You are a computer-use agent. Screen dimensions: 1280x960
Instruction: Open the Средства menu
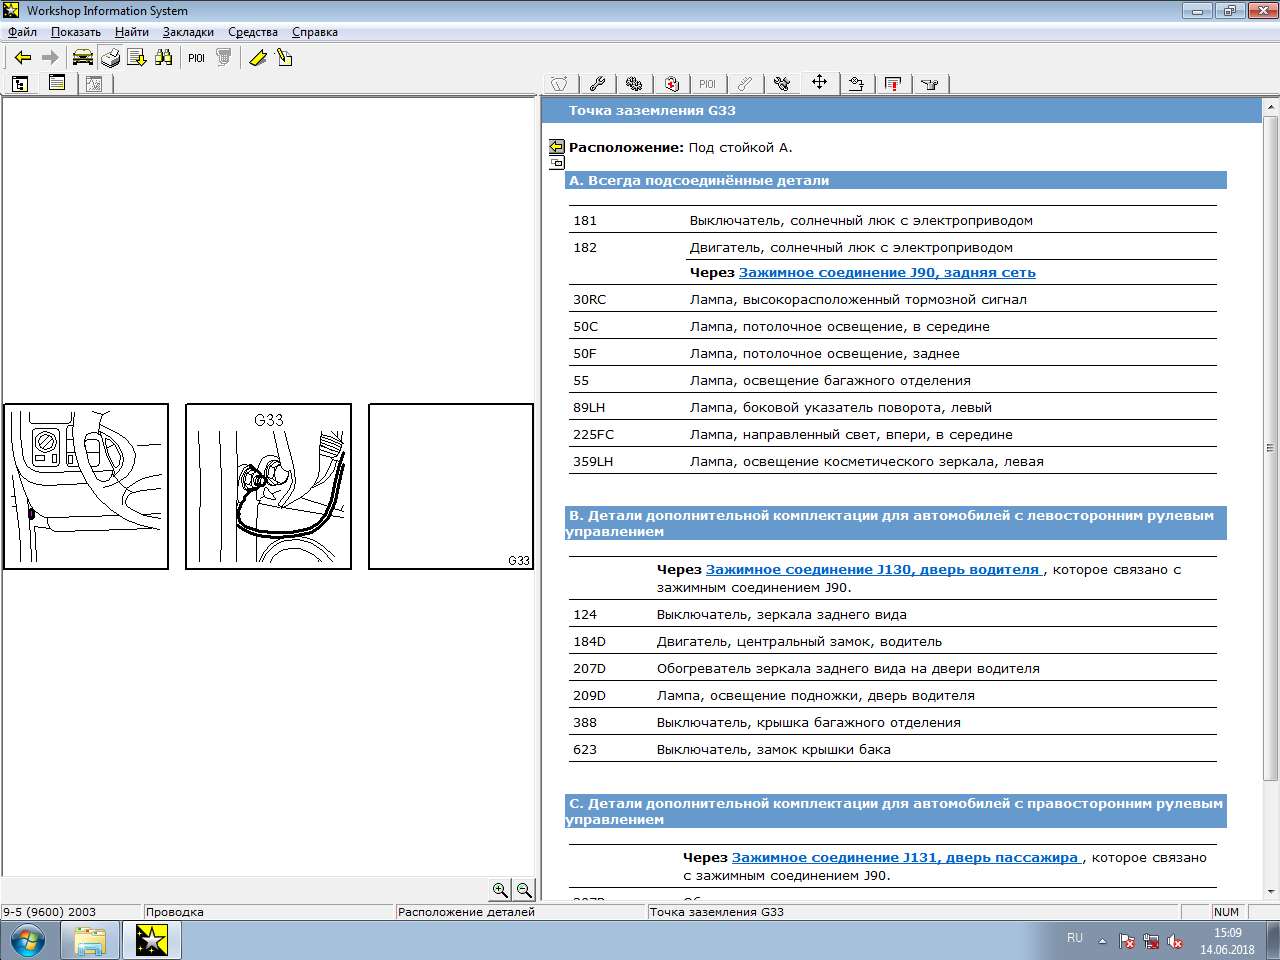click(x=252, y=32)
